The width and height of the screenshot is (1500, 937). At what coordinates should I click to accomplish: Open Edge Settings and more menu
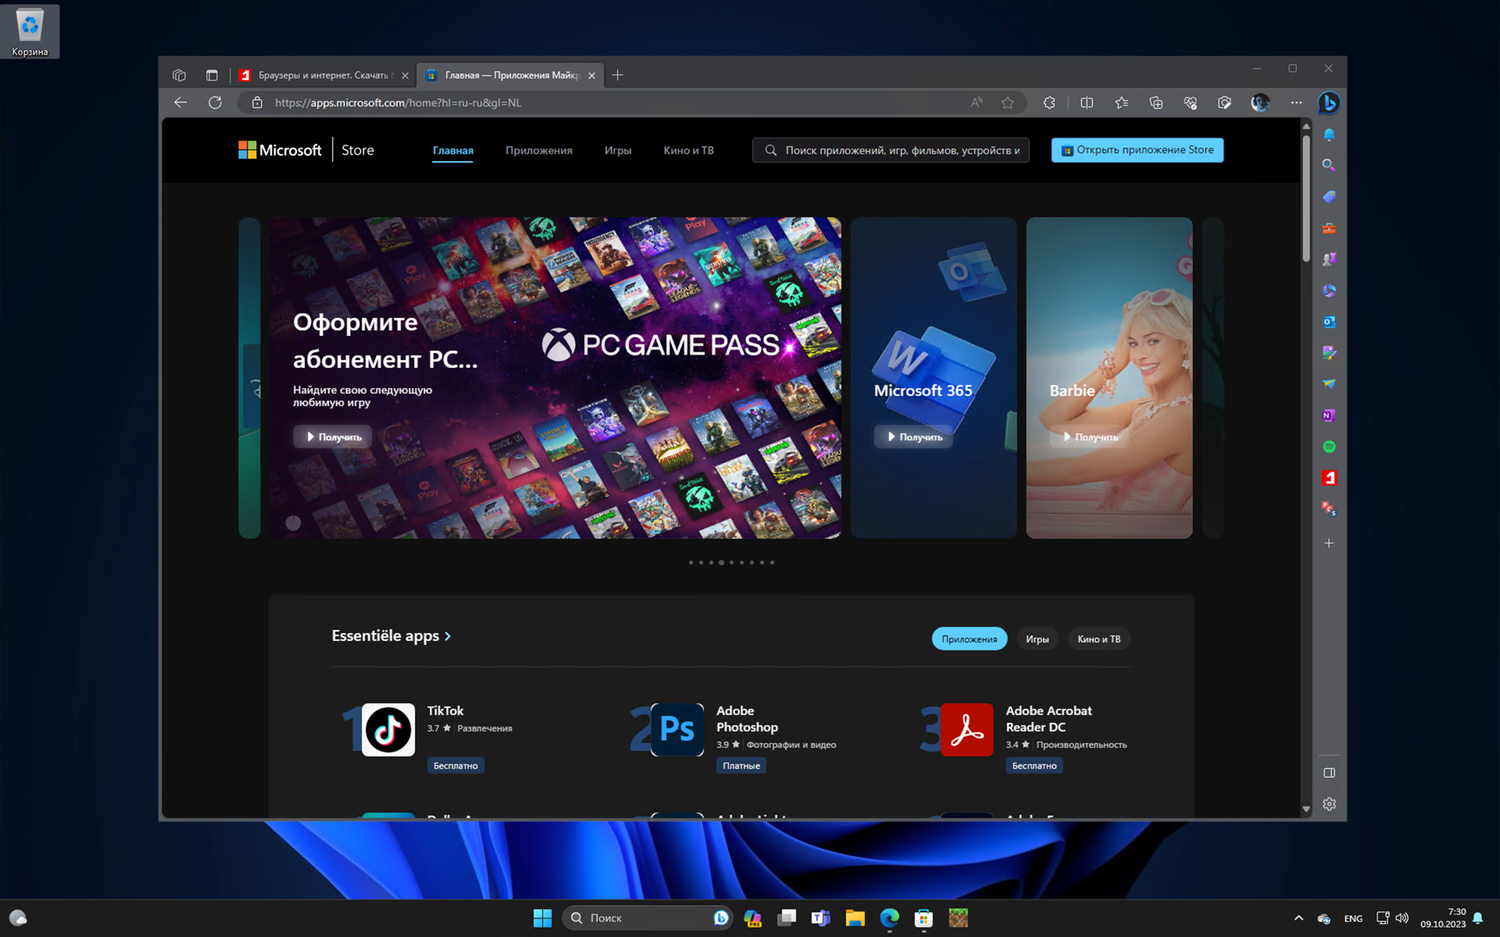click(1296, 102)
